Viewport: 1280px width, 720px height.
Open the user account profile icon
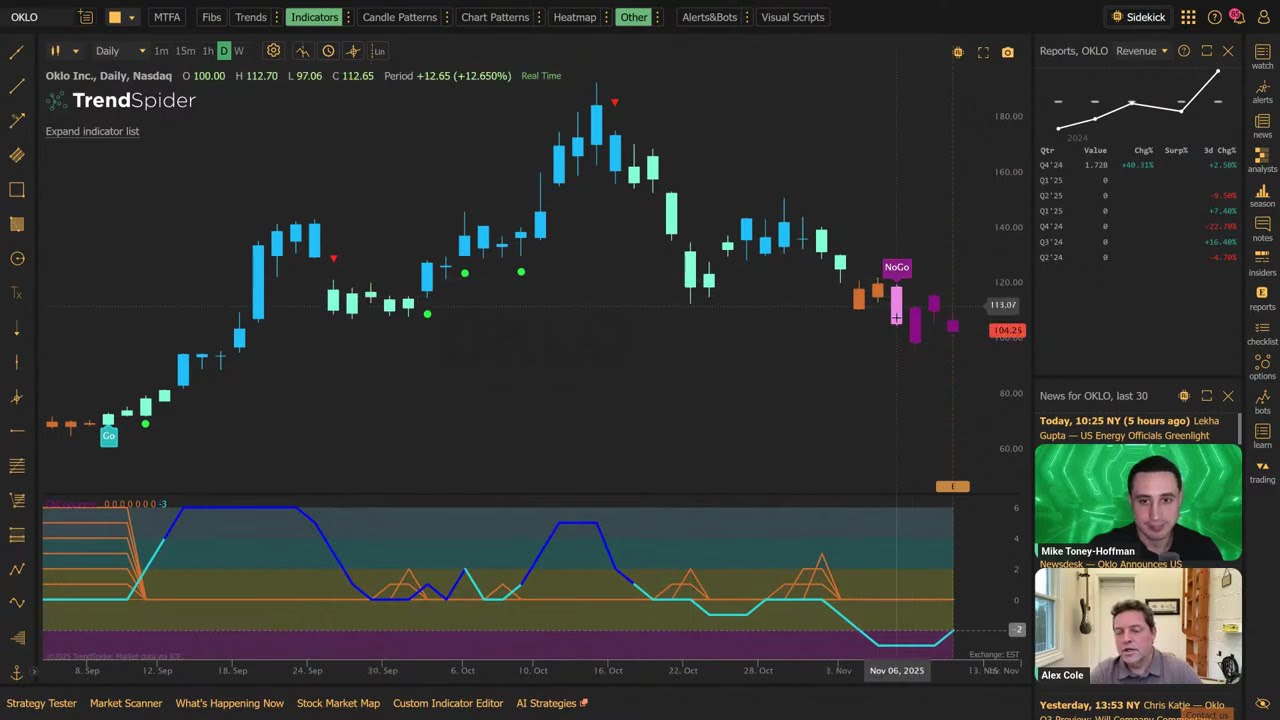1262,17
